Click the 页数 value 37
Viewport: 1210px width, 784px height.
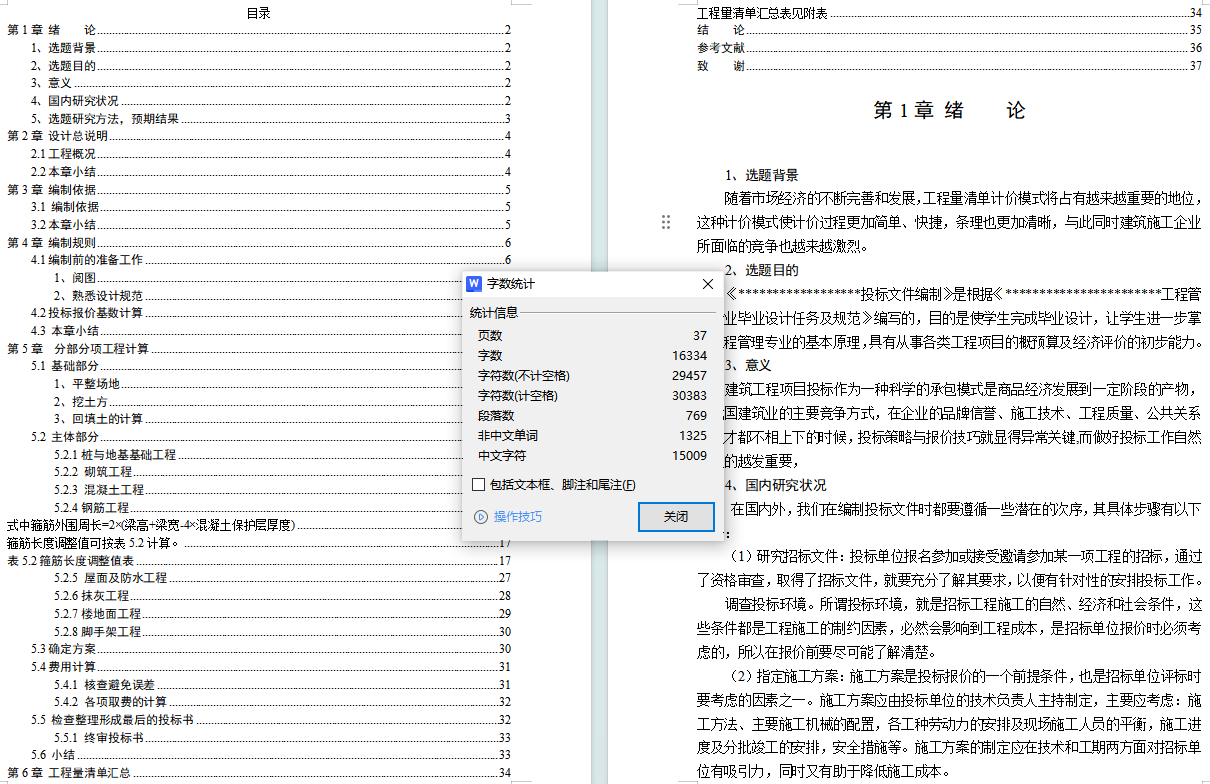[700, 336]
